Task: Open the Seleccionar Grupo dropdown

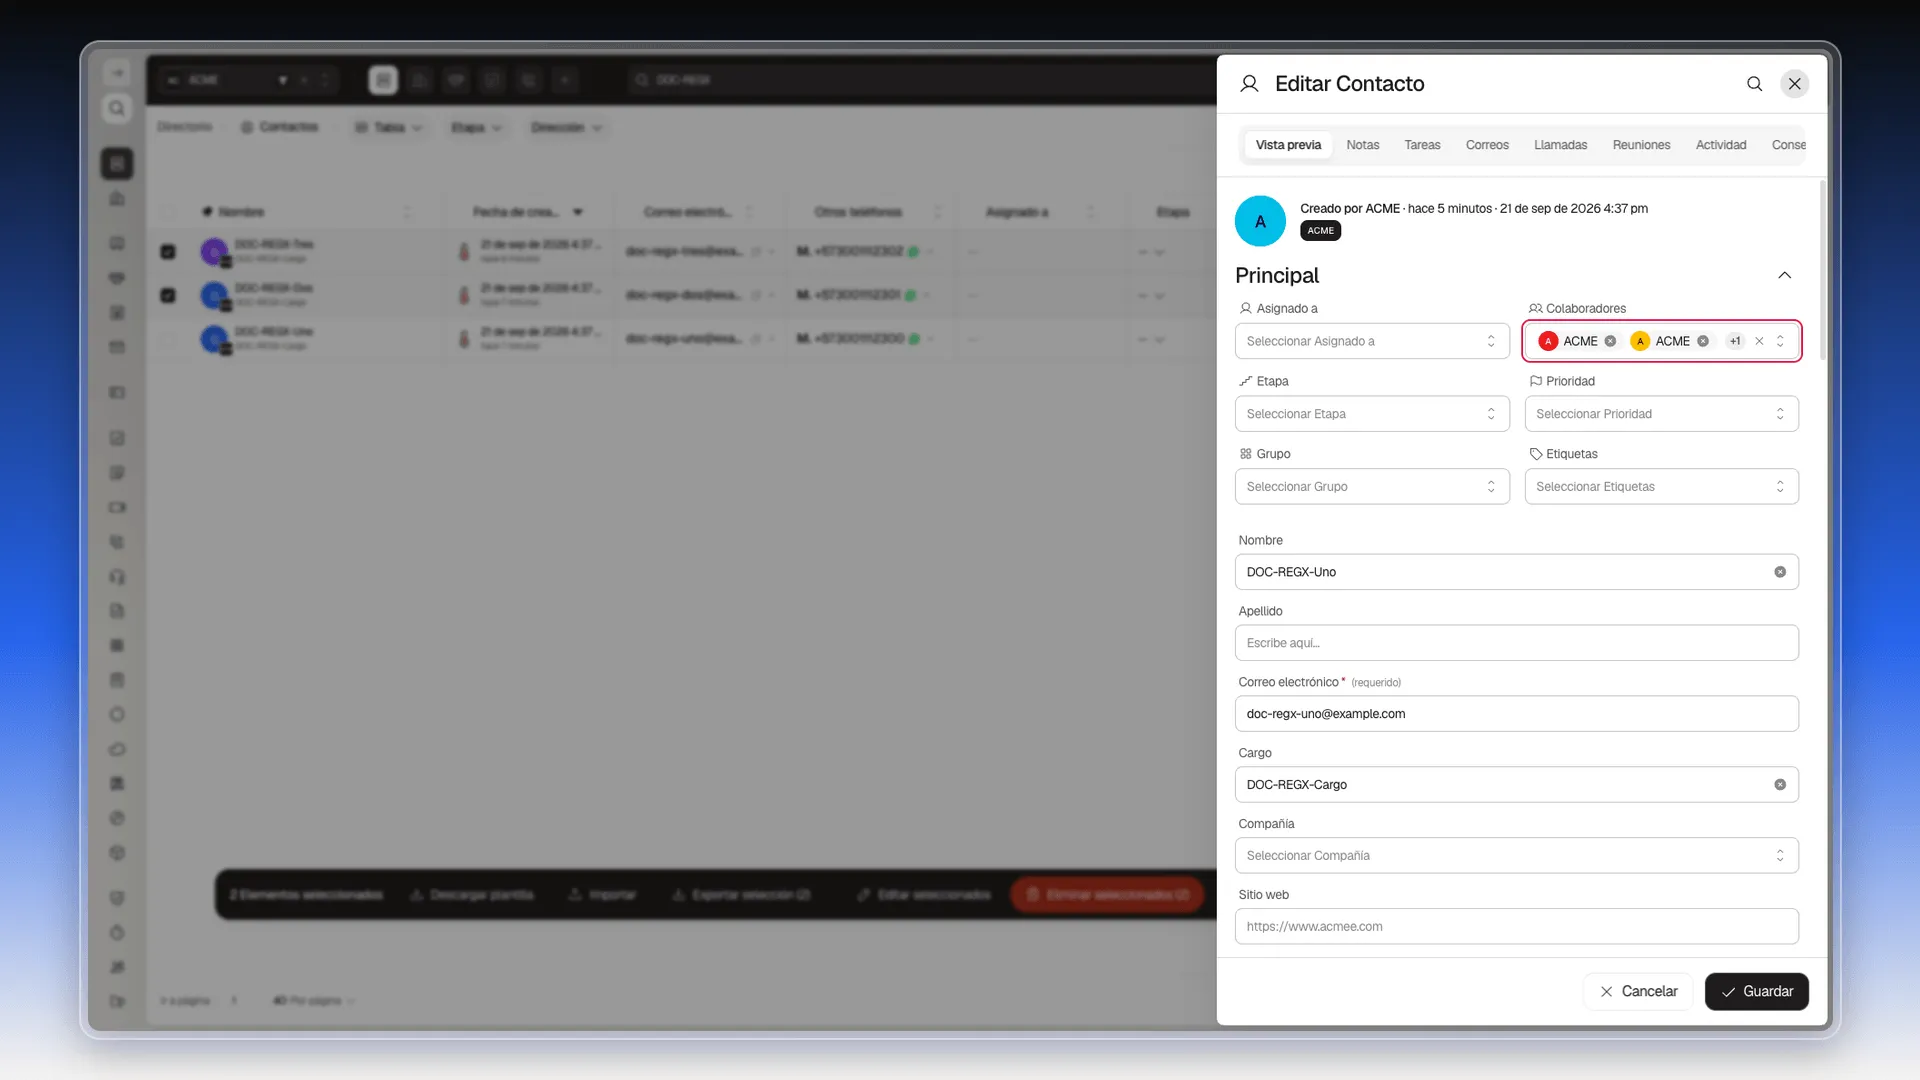Action: click(1371, 486)
